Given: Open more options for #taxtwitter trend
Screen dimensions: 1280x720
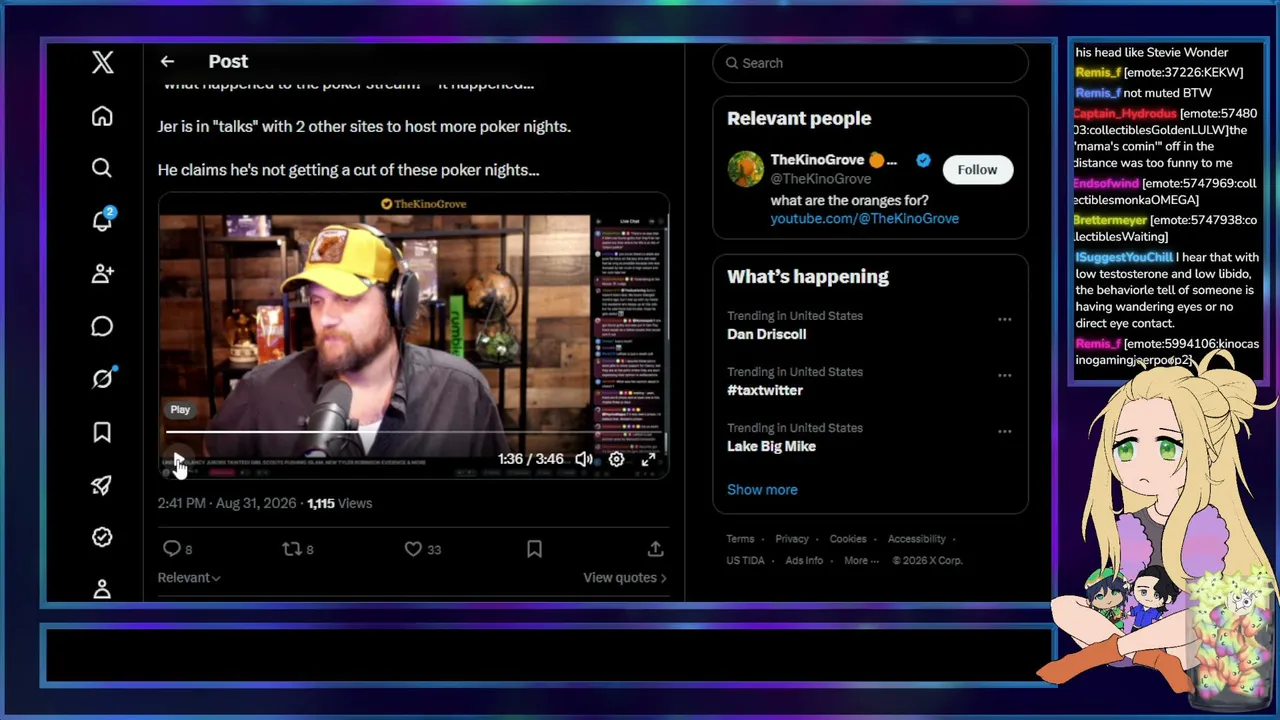Looking at the screenshot, I should point(1004,376).
